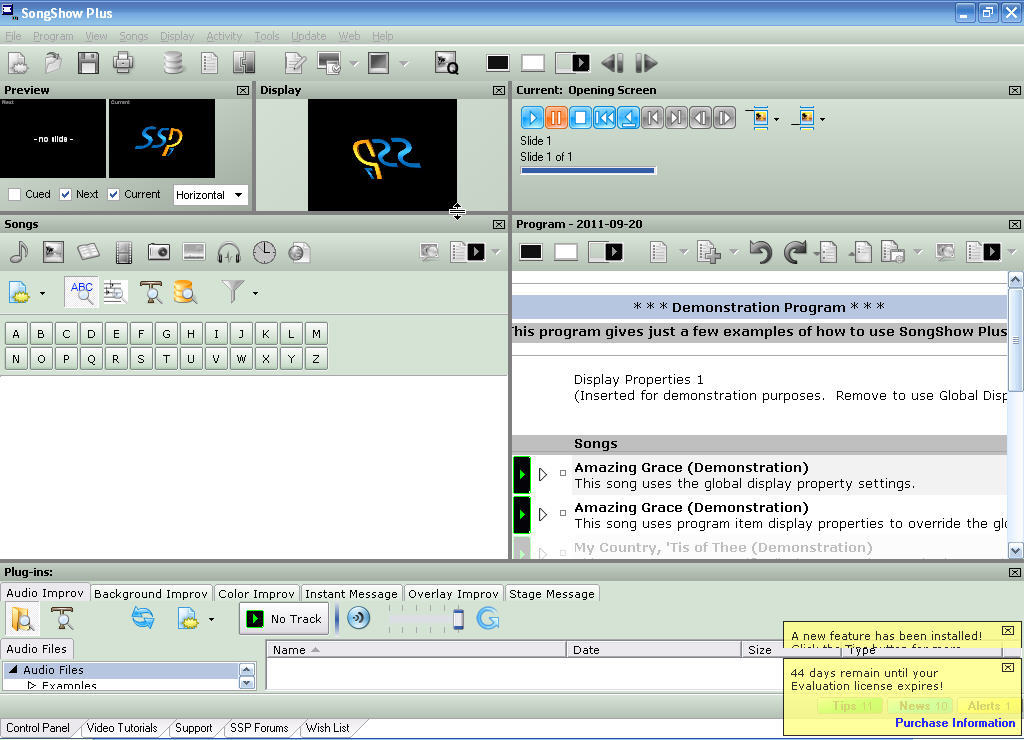Click green play bar of first Amazing Grace

[522, 475]
